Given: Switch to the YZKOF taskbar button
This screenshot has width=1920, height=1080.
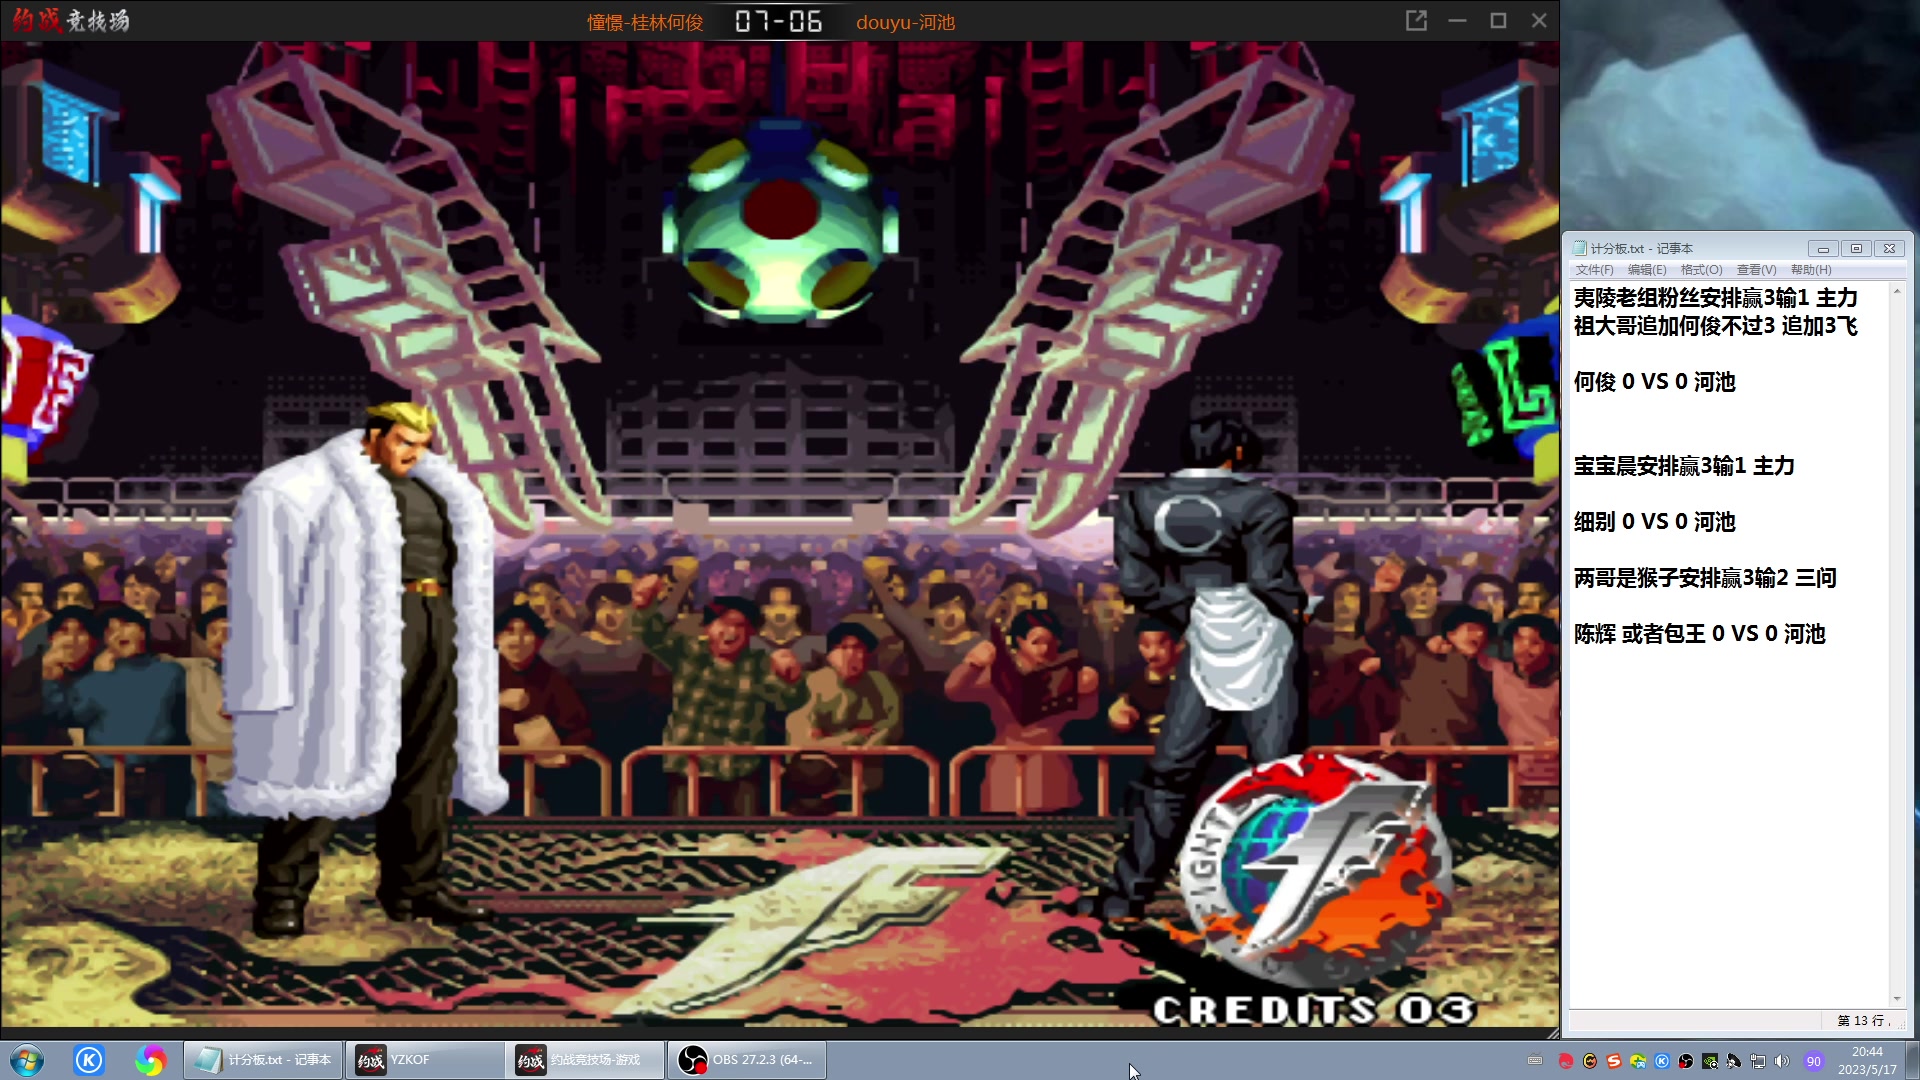Looking at the screenshot, I should pyautogui.click(x=425, y=1060).
